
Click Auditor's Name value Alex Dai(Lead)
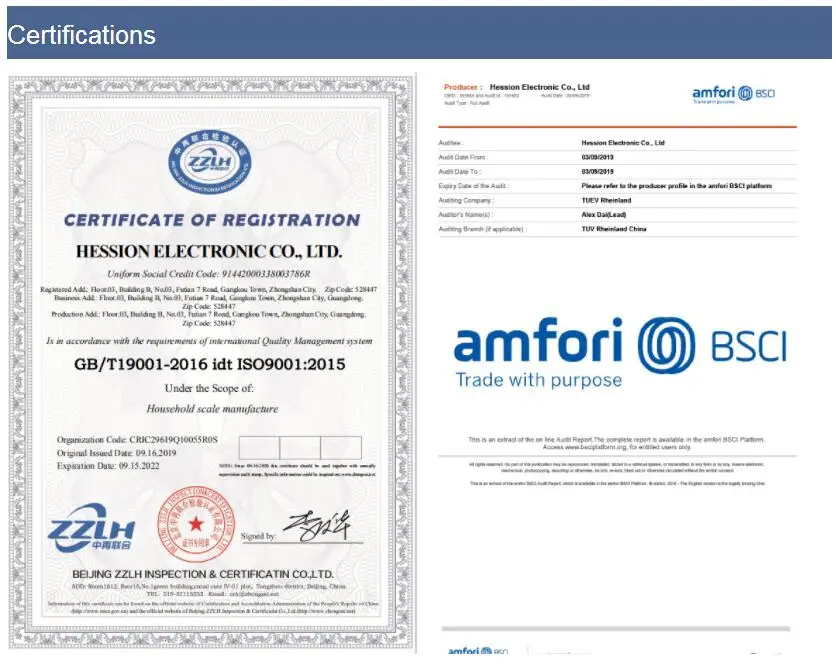point(604,215)
